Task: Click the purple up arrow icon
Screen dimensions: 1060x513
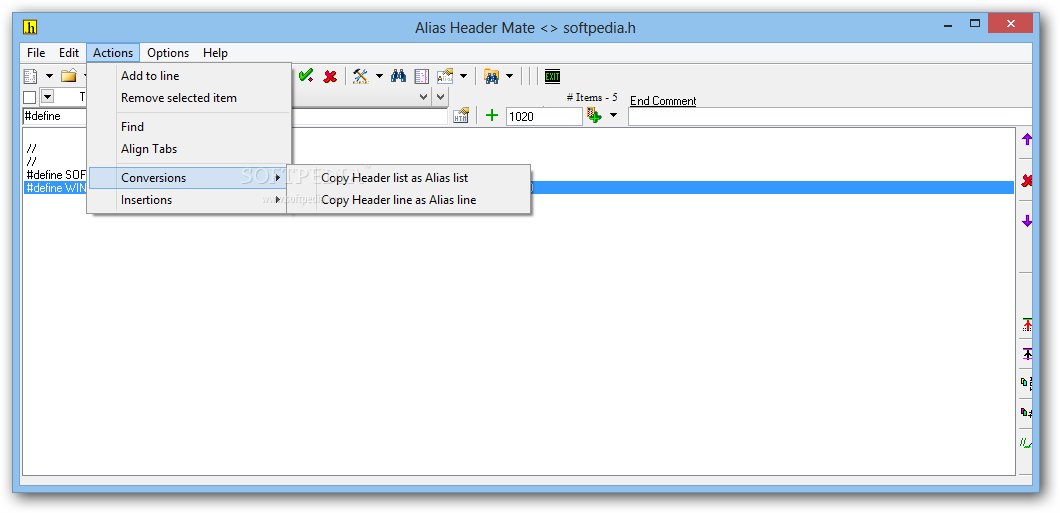Action: [1027, 139]
